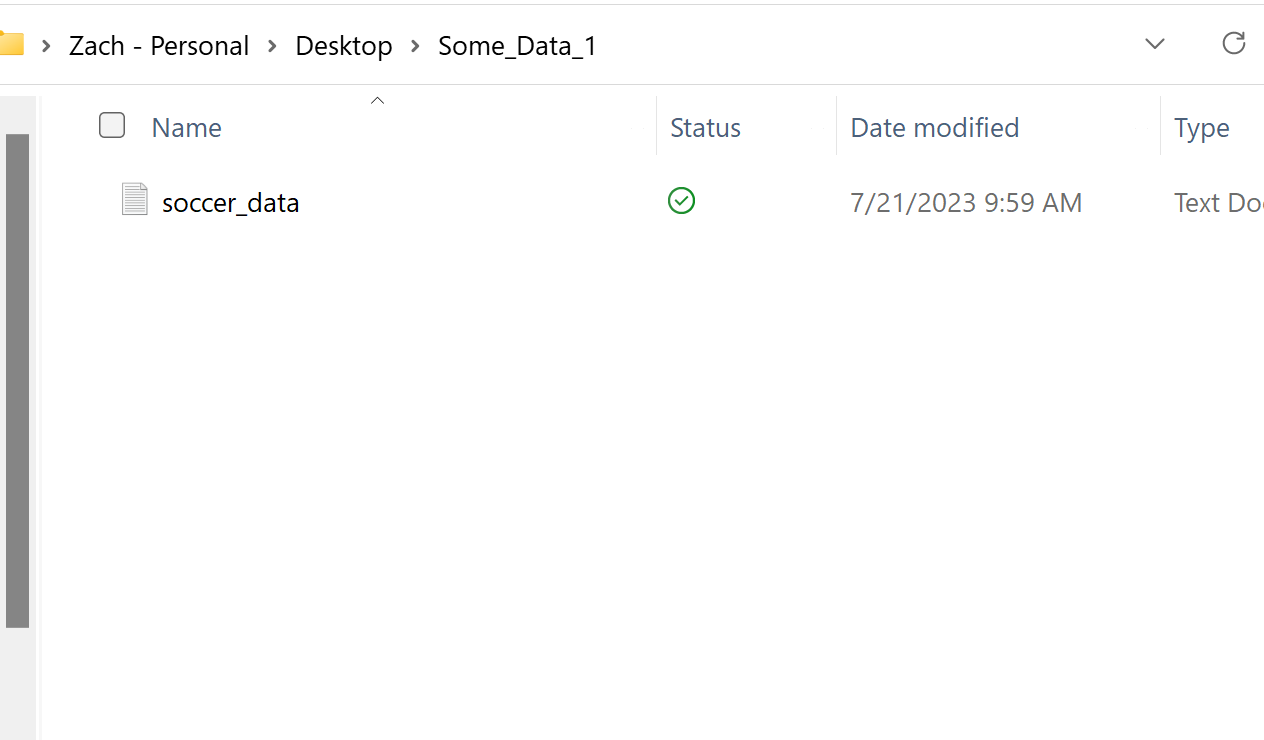Tick the select-all checkbox beside Name
This screenshot has width=1264, height=740.
(x=112, y=126)
